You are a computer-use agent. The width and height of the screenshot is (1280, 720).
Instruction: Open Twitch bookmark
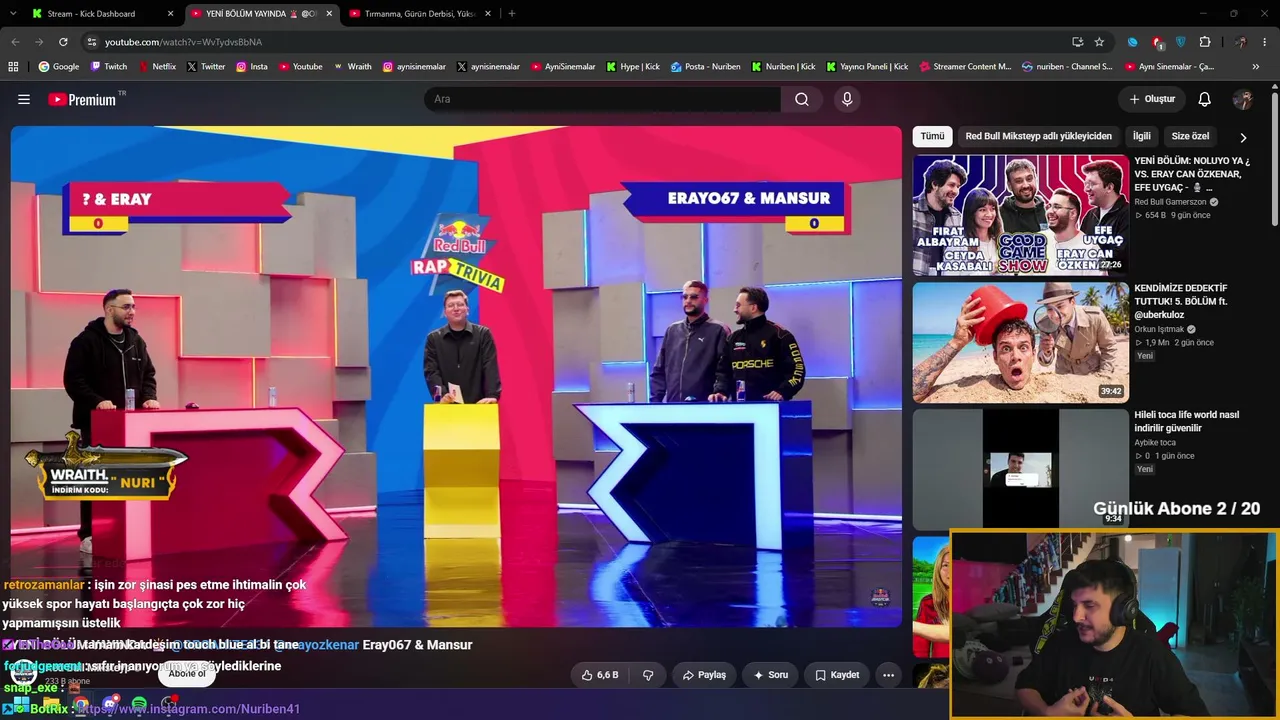[109, 67]
